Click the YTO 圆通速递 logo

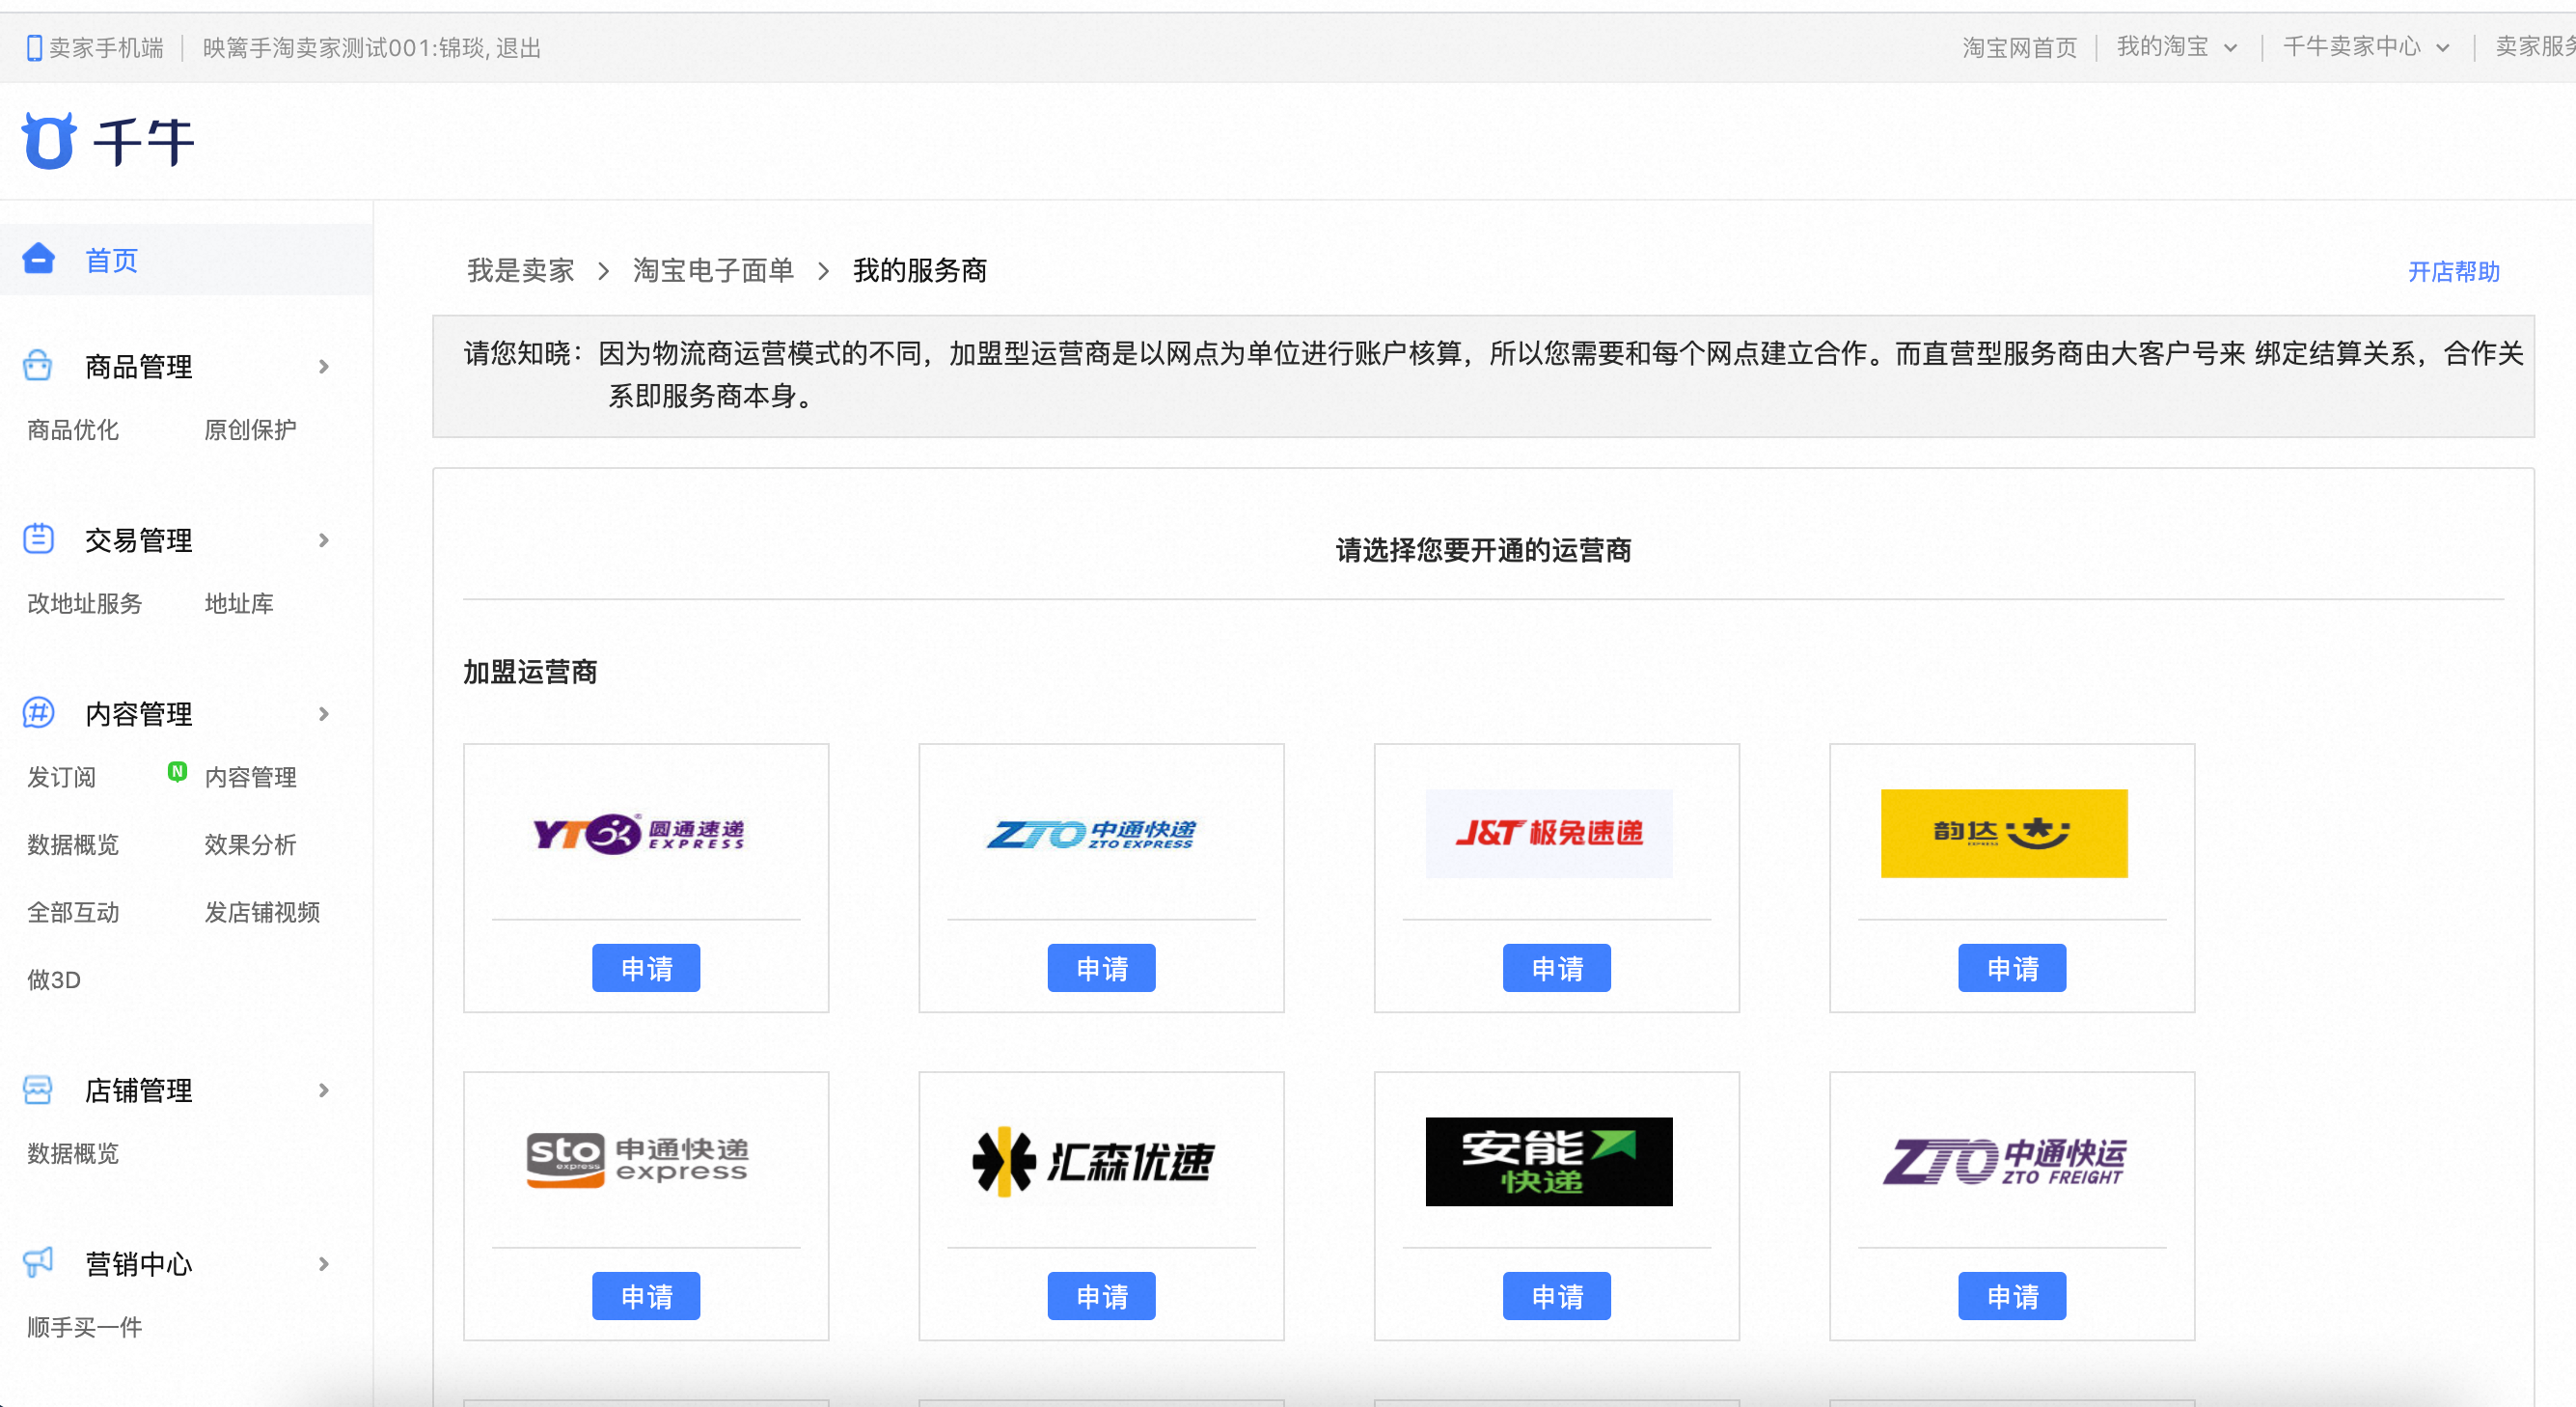[x=639, y=833]
